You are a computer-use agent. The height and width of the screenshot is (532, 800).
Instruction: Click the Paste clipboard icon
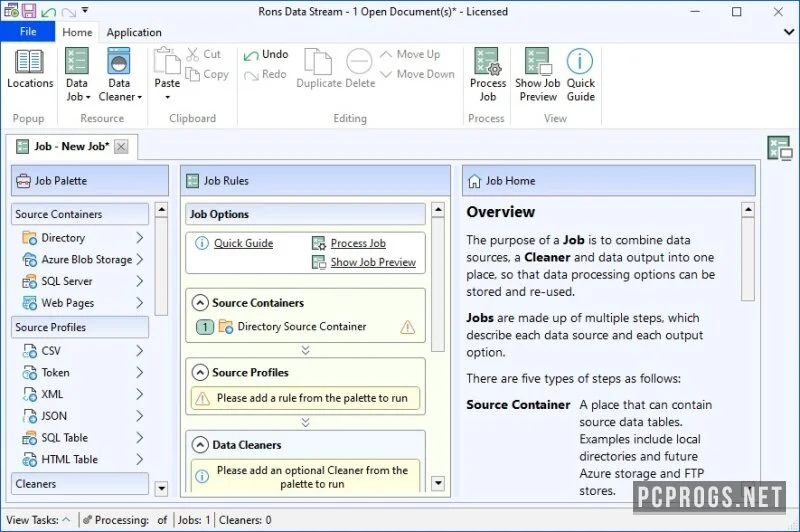click(x=167, y=61)
